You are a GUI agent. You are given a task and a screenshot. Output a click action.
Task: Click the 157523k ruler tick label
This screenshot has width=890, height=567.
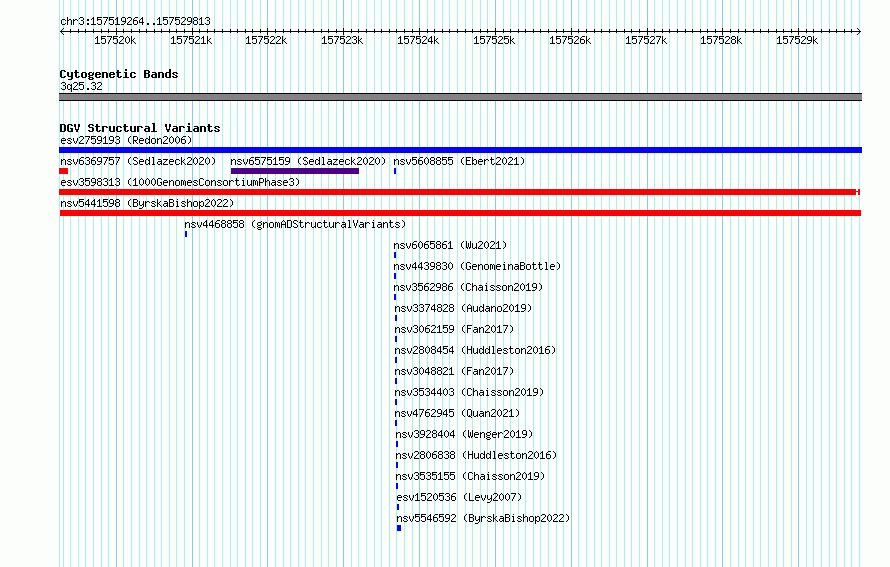342,40
